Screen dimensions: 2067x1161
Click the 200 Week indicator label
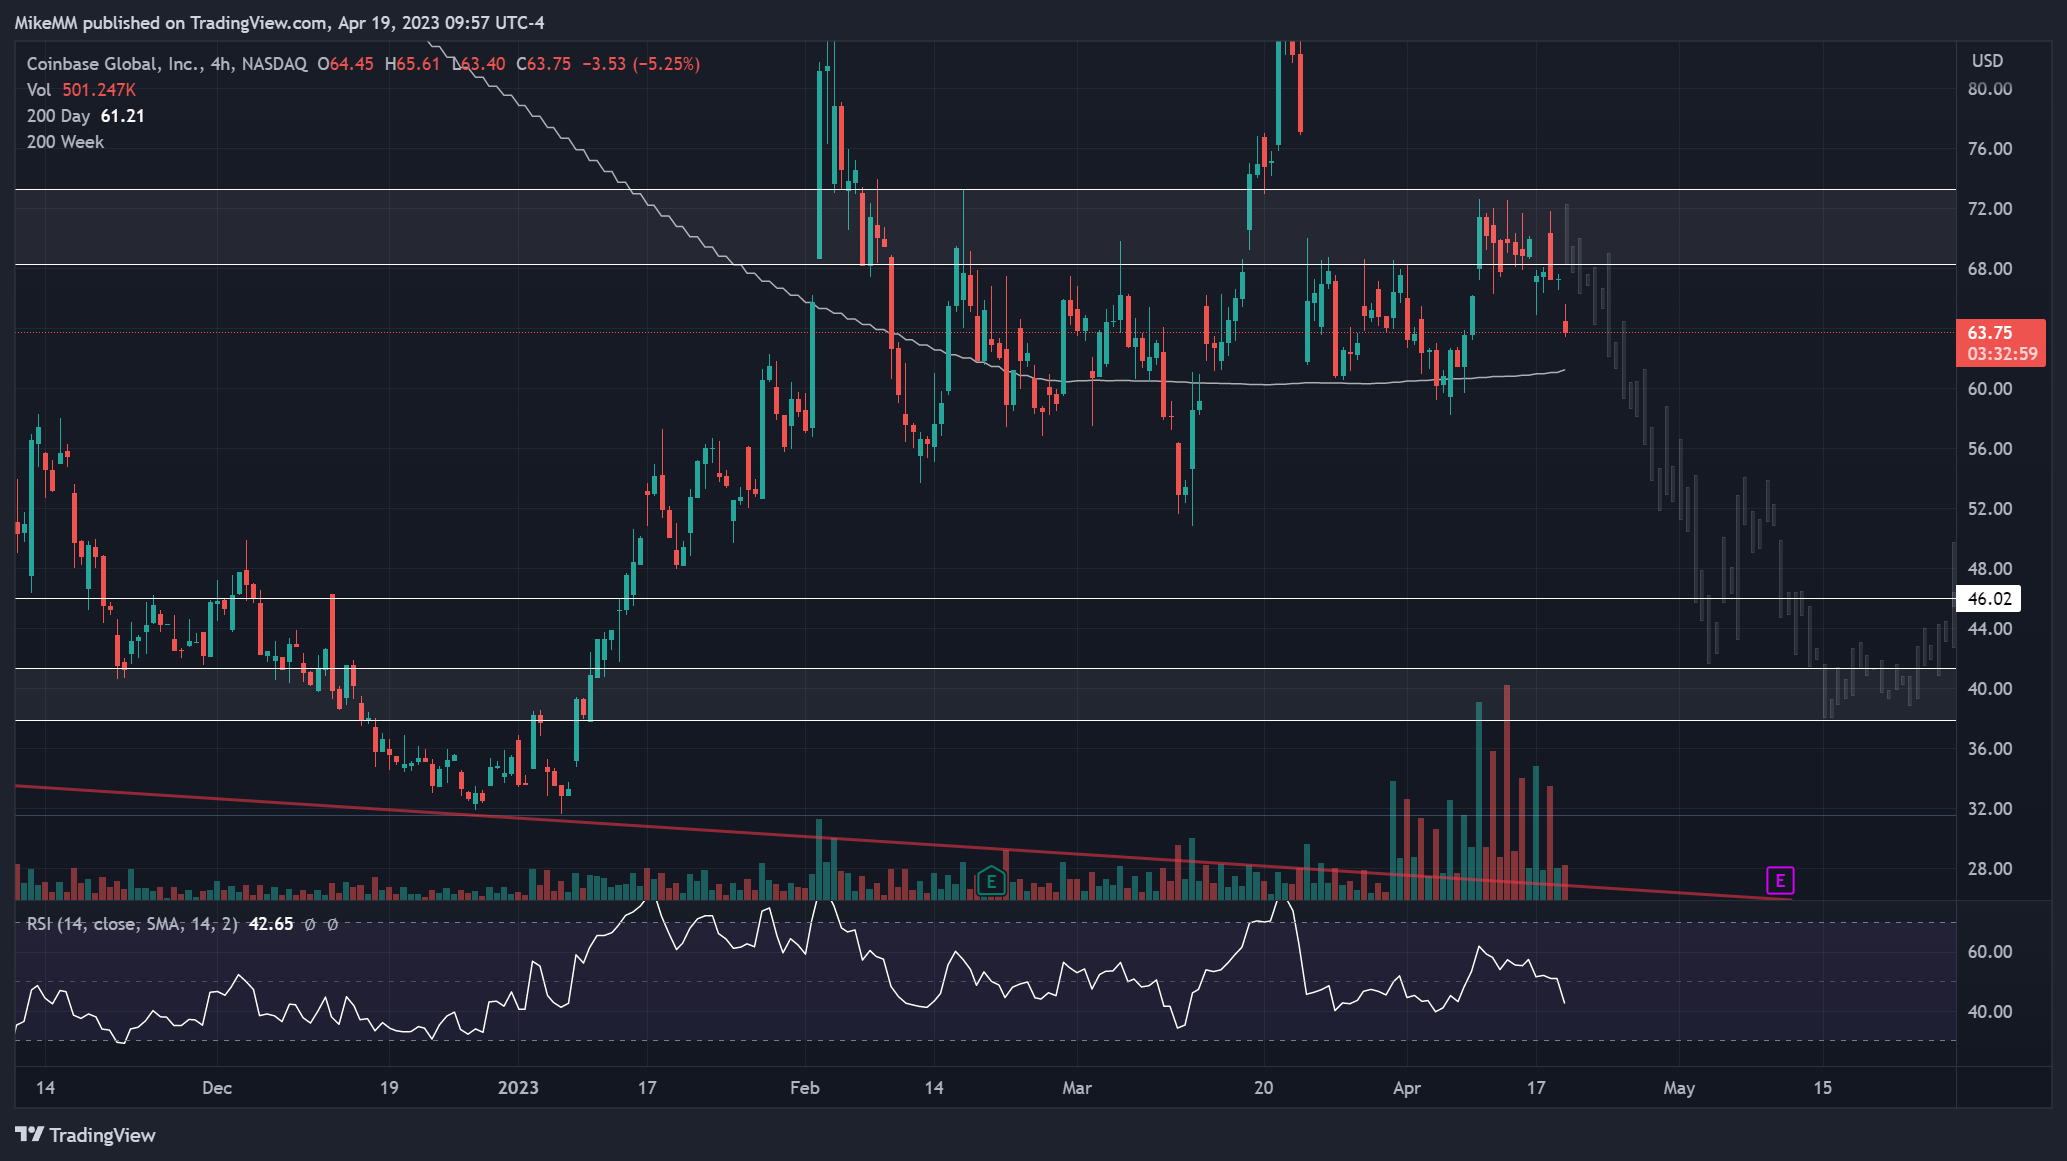65,142
